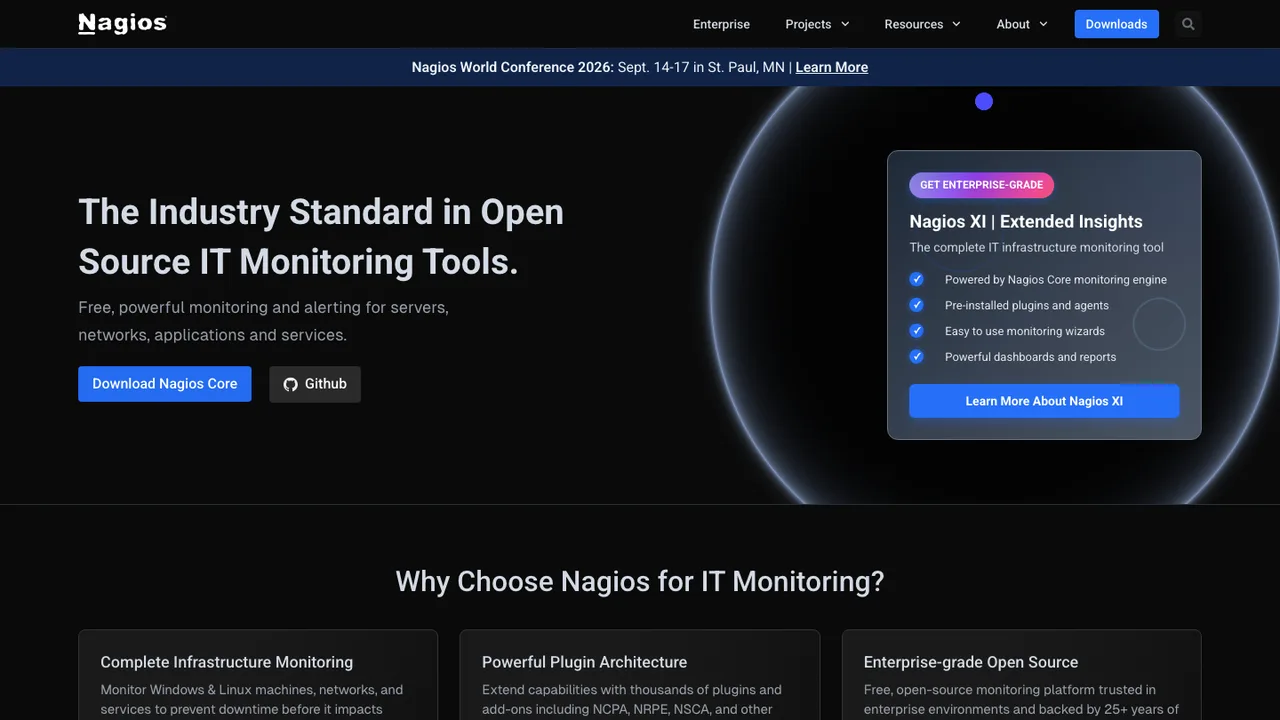Click 'Pre-installed plugins and agents' text

point(1026,305)
